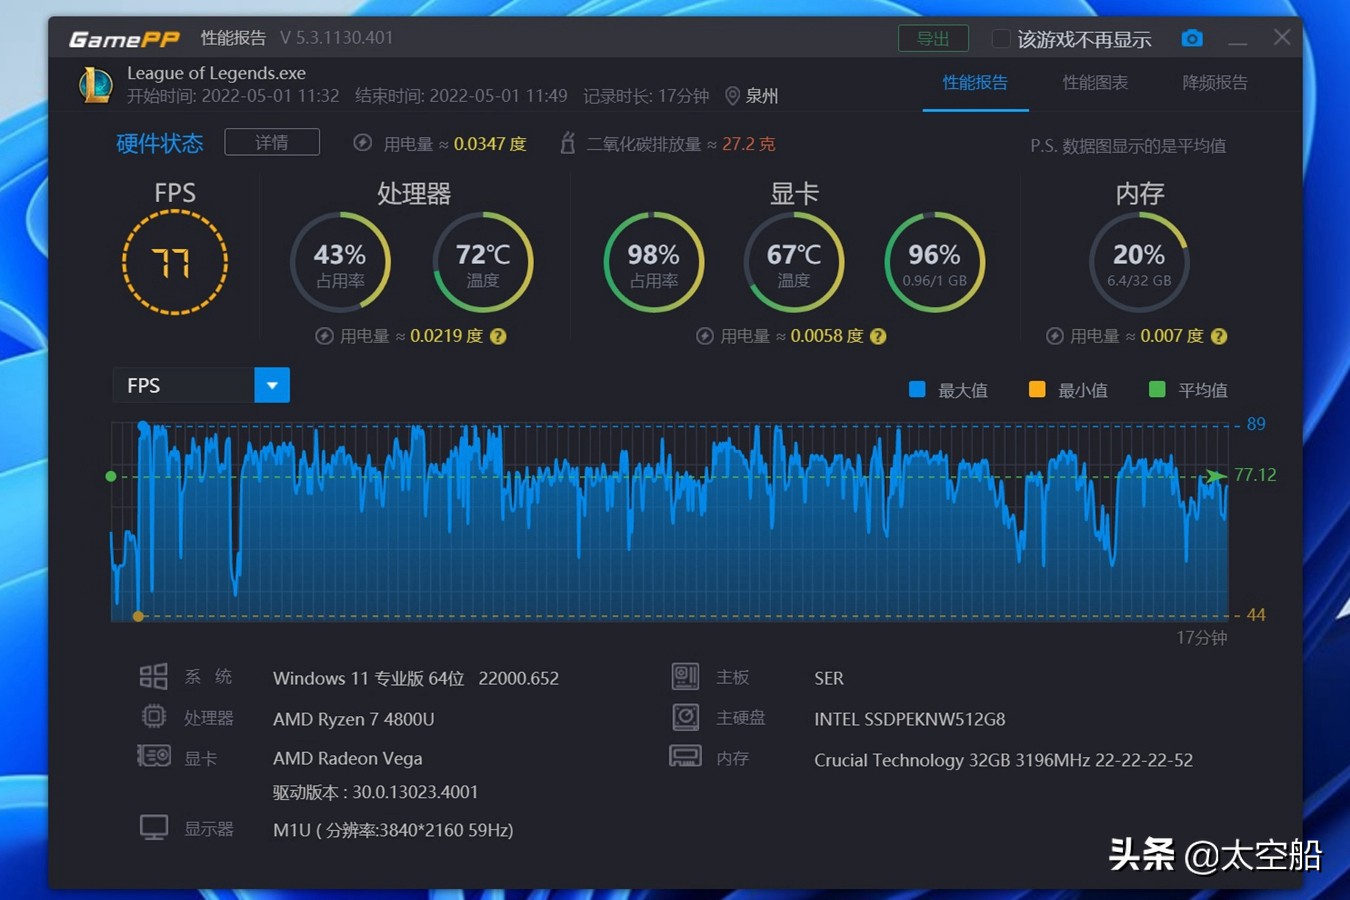Click the 记录时长: 17分钟 text
The height and width of the screenshot is (900, 1350).
tap(646, 96)
